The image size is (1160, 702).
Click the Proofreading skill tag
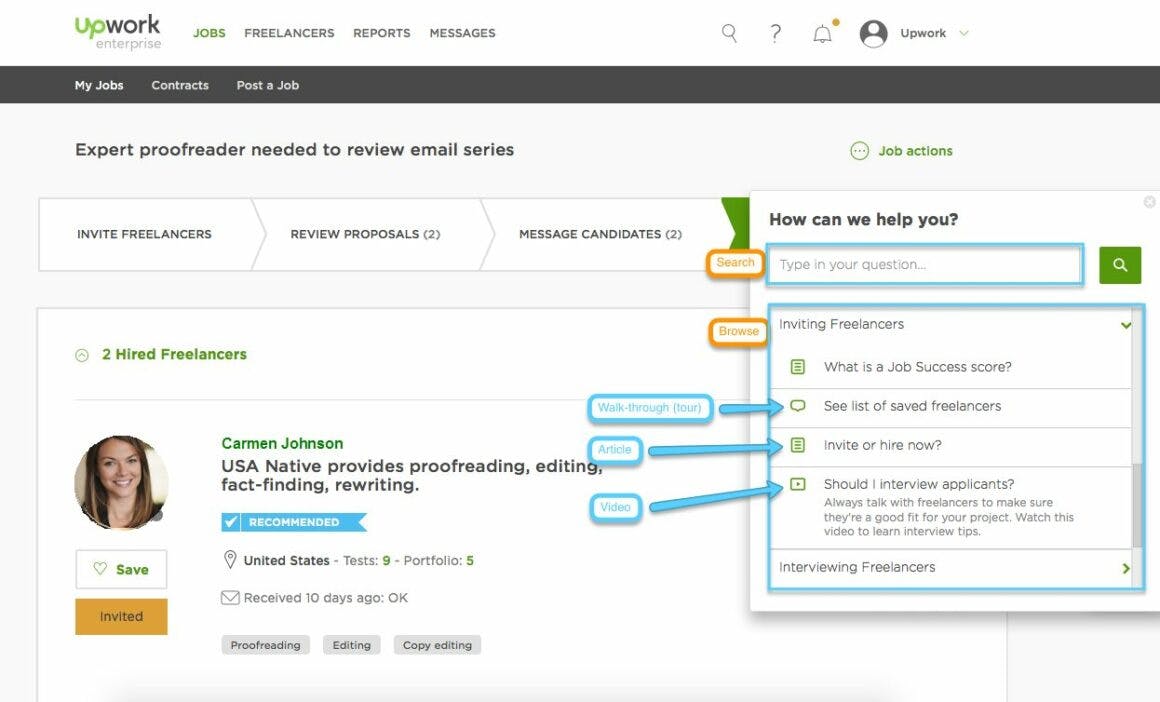point(266,645)
